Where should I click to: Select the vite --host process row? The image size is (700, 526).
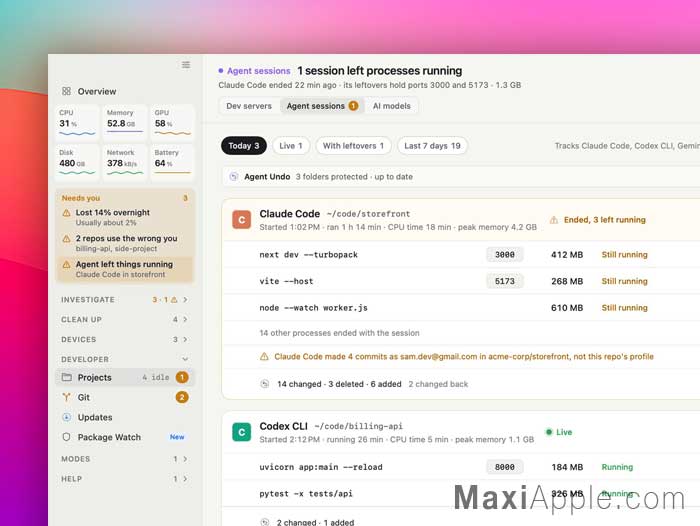461,281
